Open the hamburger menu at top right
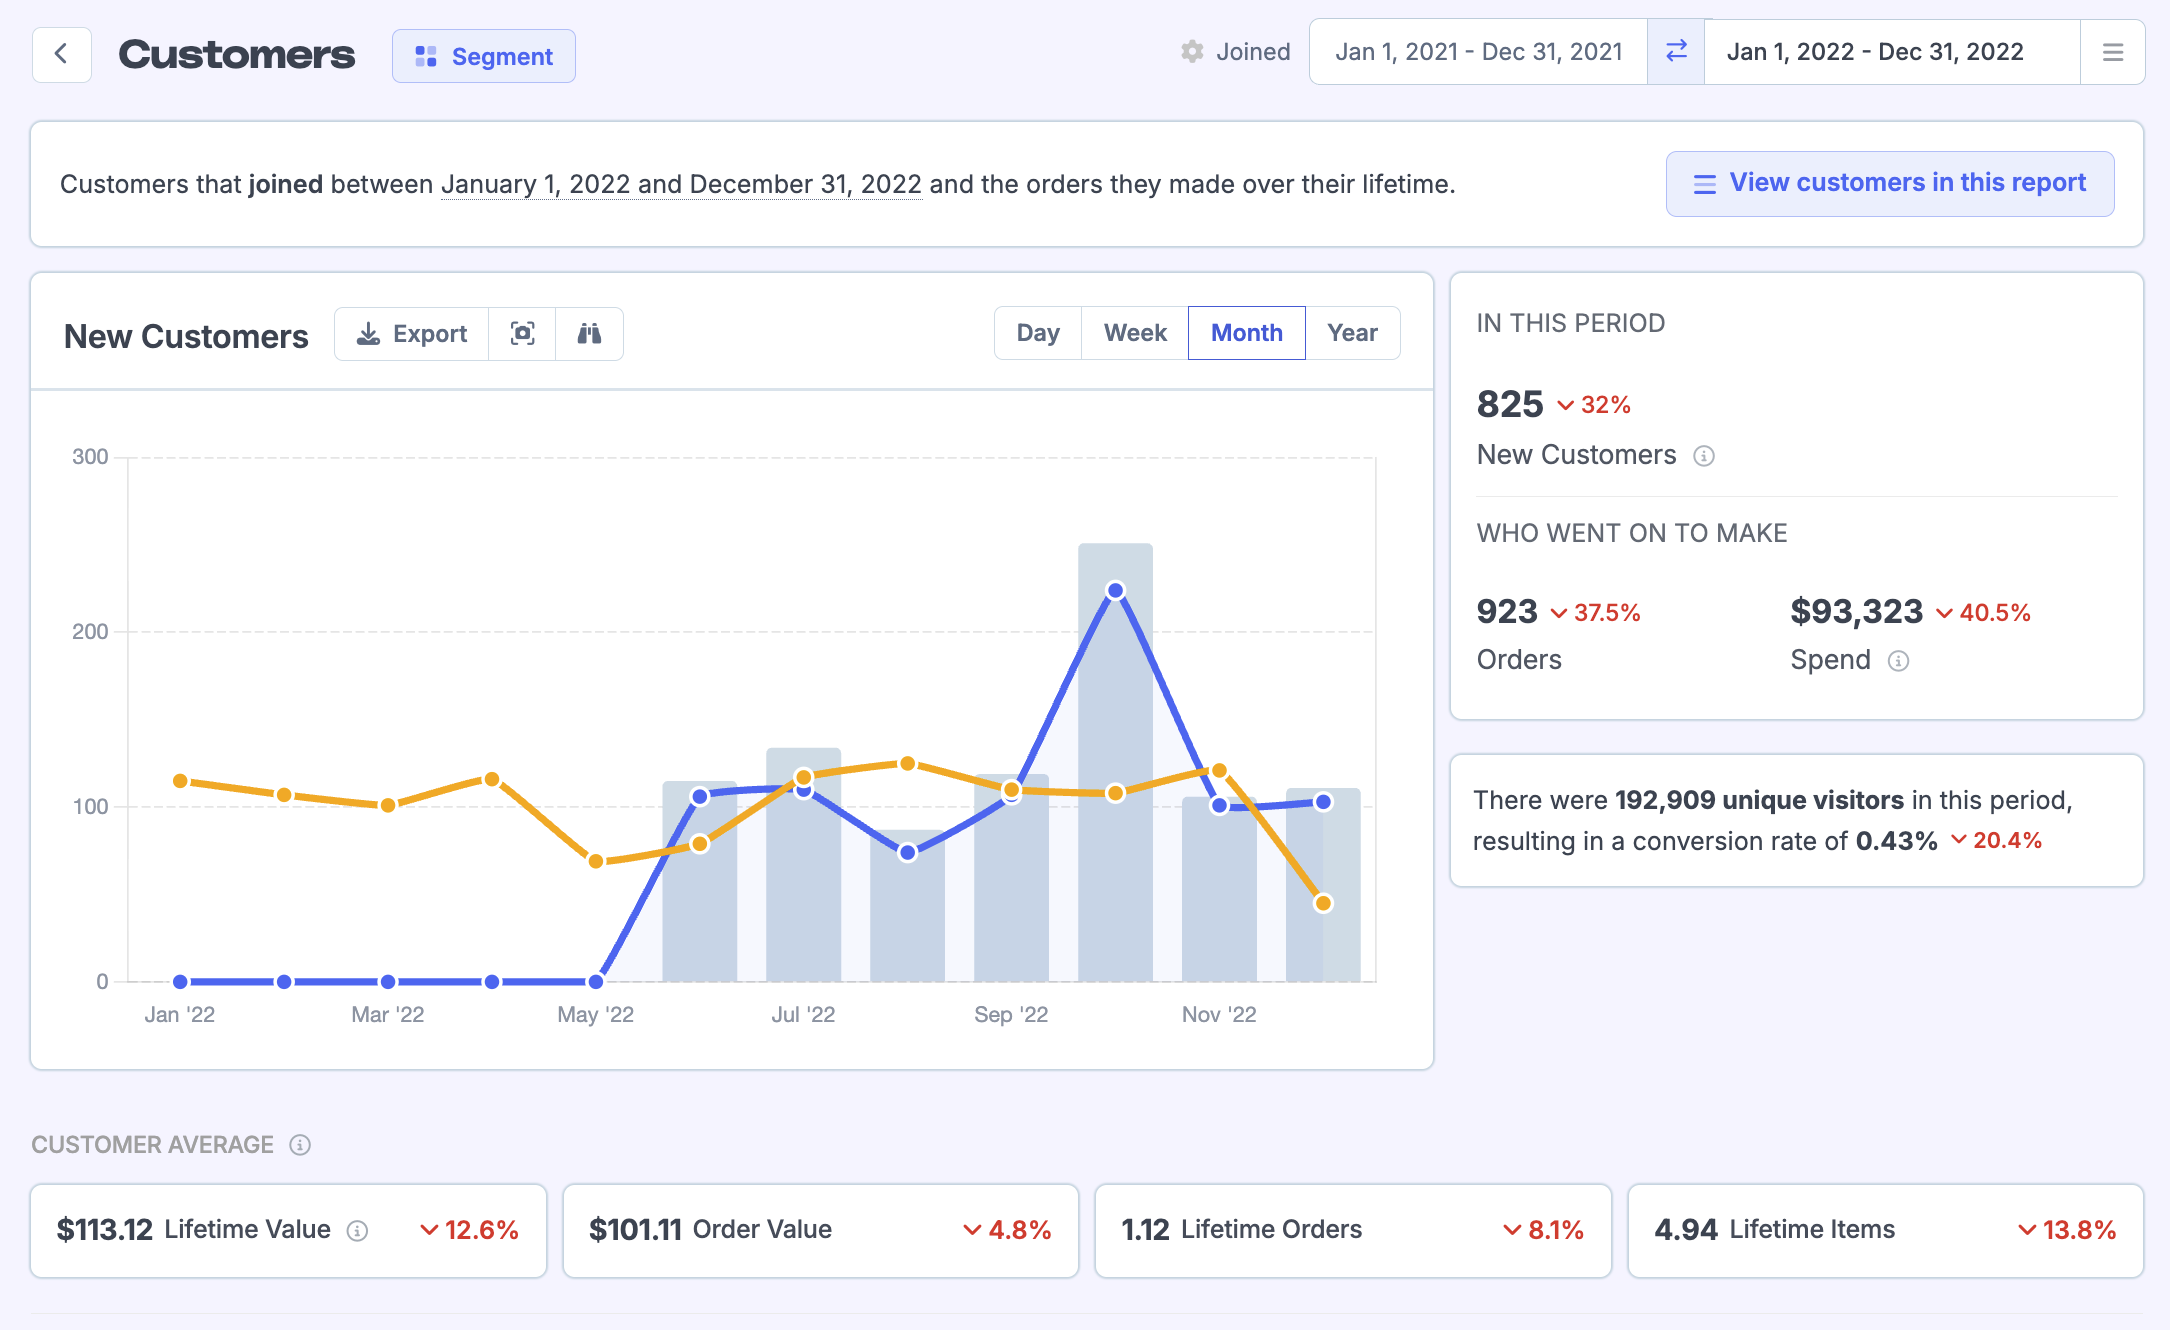 point(2112,52)
